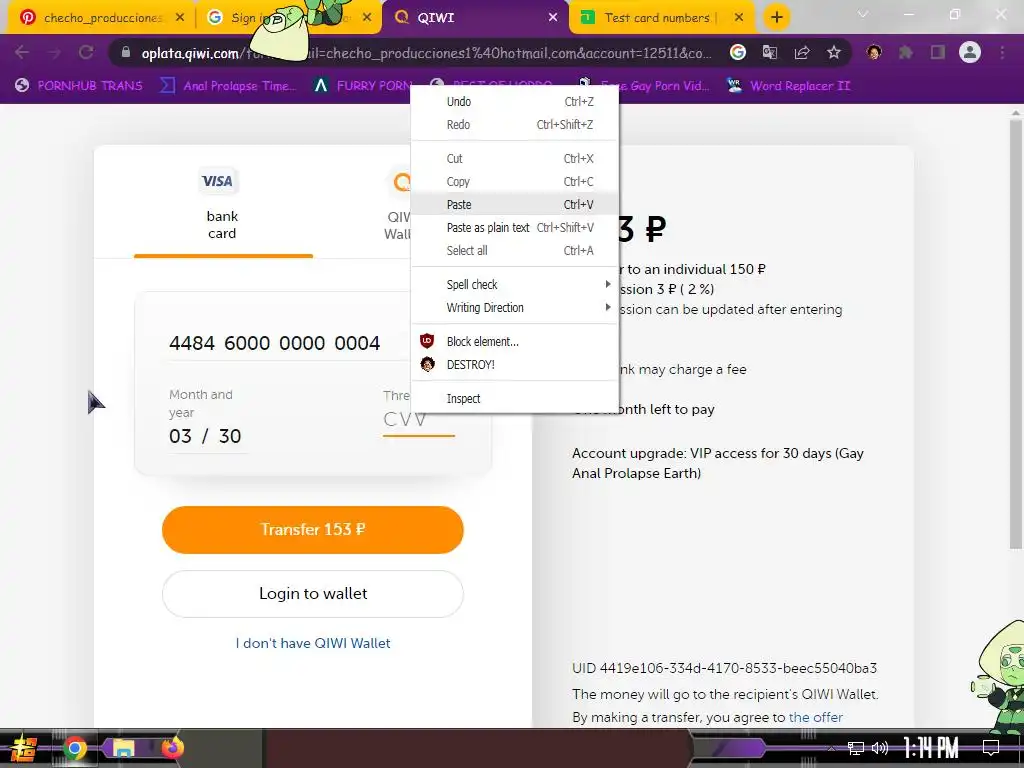The height and width of the screenshot is (768, 1024).
Task: Bookmark this page with the star
Action: click(x=834, y=52)
